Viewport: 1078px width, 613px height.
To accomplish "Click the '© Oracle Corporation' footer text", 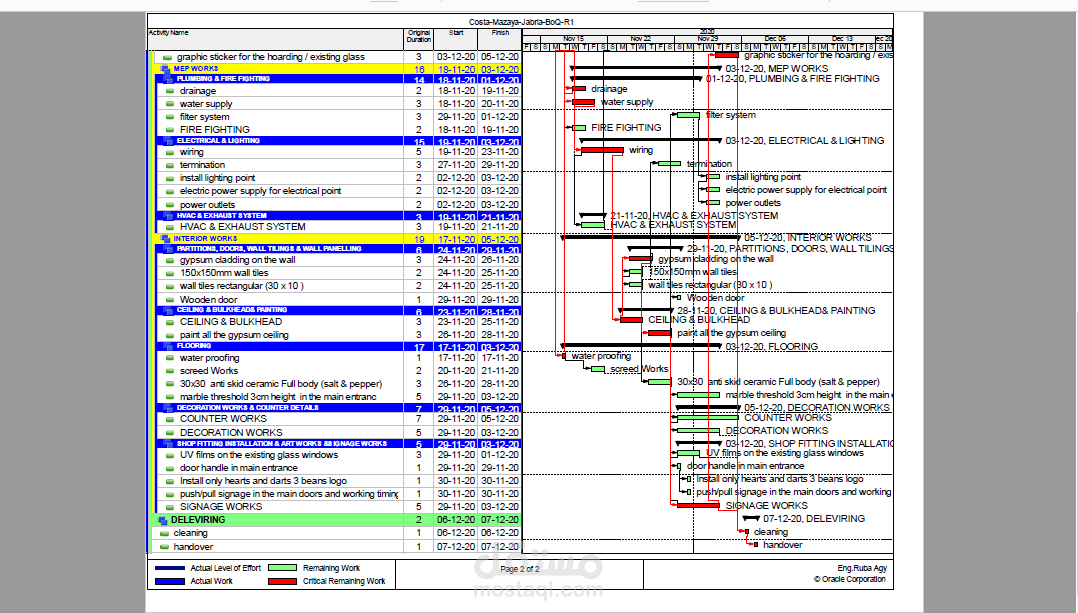I will [850, 579].
